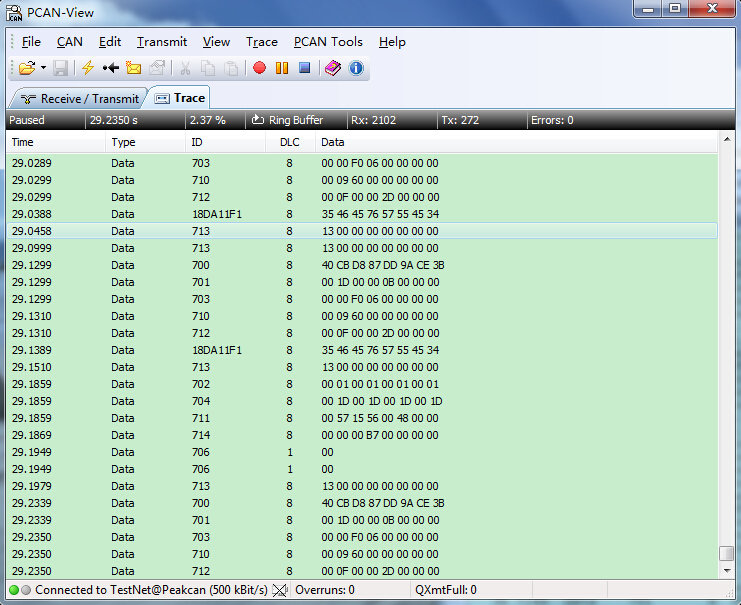Image resolution: width=741 pixels, height=605 pixels.
Task: Select highlighted row at time 29.0458
Action: (362, 231)
